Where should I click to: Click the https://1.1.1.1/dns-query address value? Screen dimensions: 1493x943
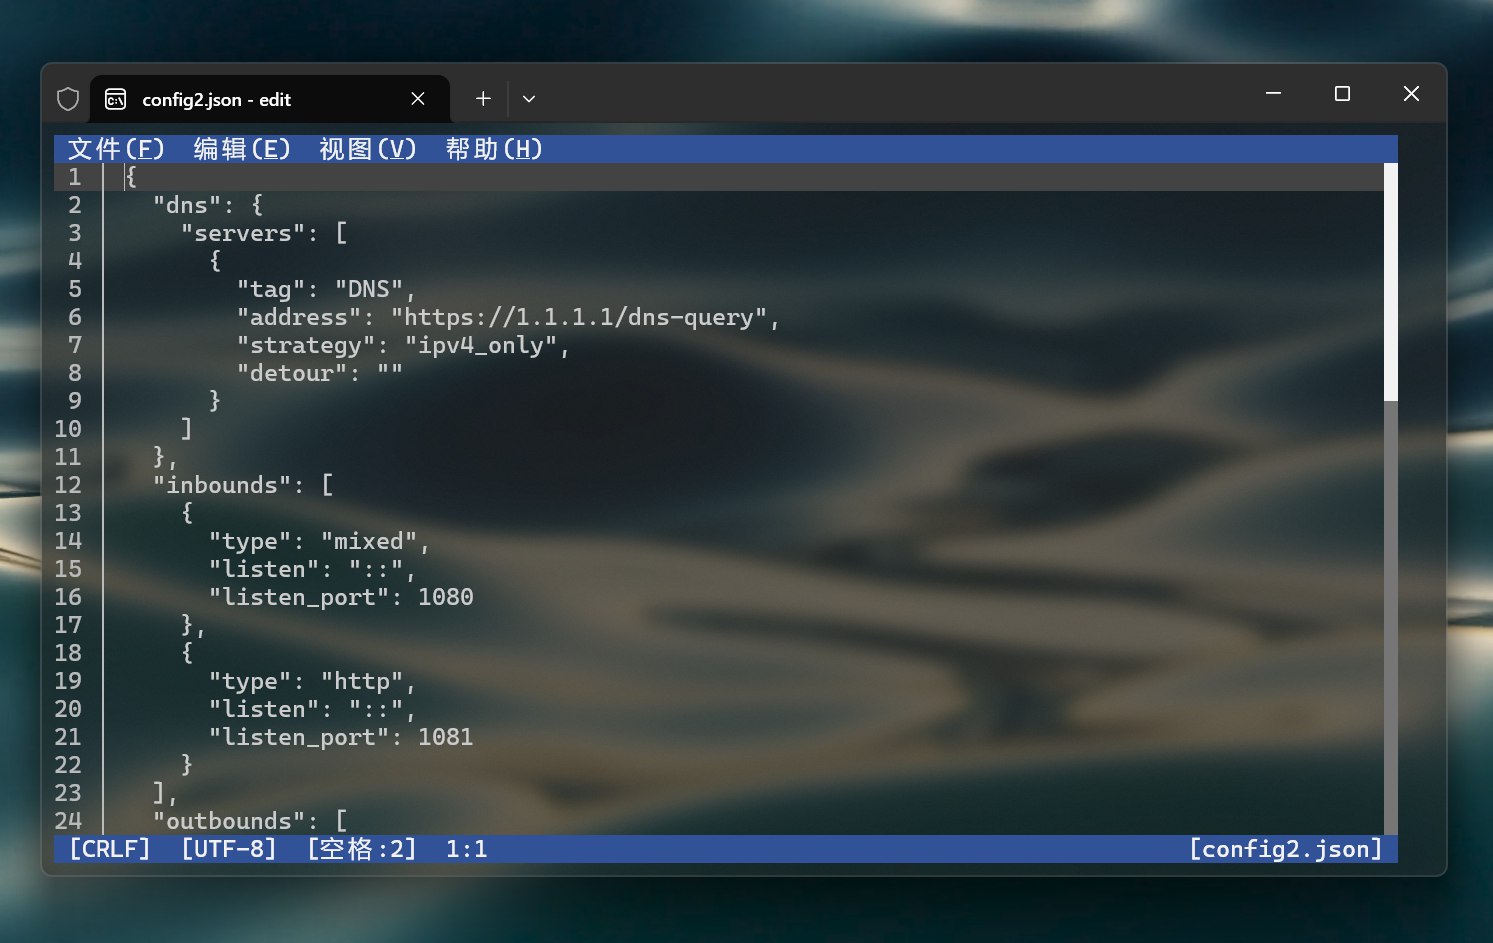click(579, 317)
